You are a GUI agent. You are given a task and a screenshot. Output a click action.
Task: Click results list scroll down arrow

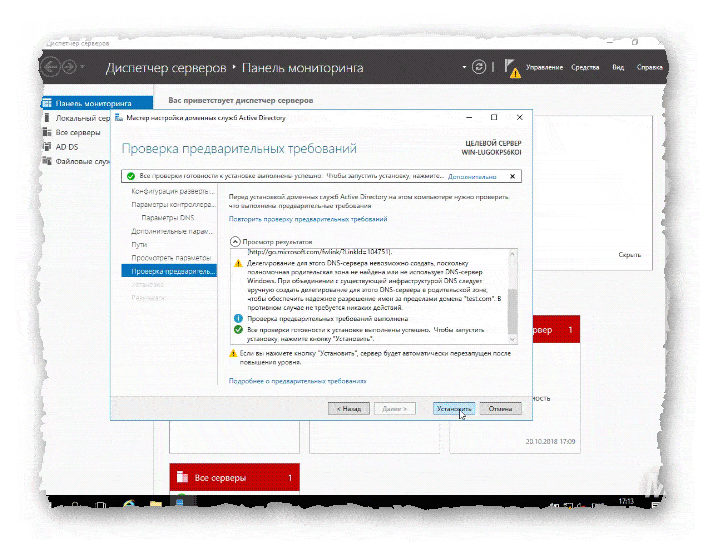tap(512, 339)
